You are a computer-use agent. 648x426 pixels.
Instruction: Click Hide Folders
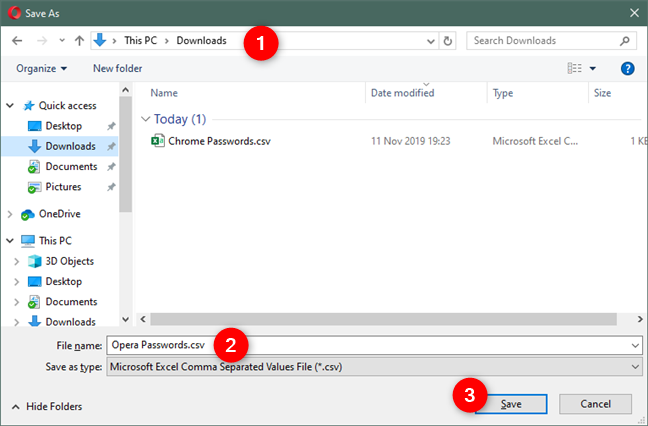(x=47, y=406)
